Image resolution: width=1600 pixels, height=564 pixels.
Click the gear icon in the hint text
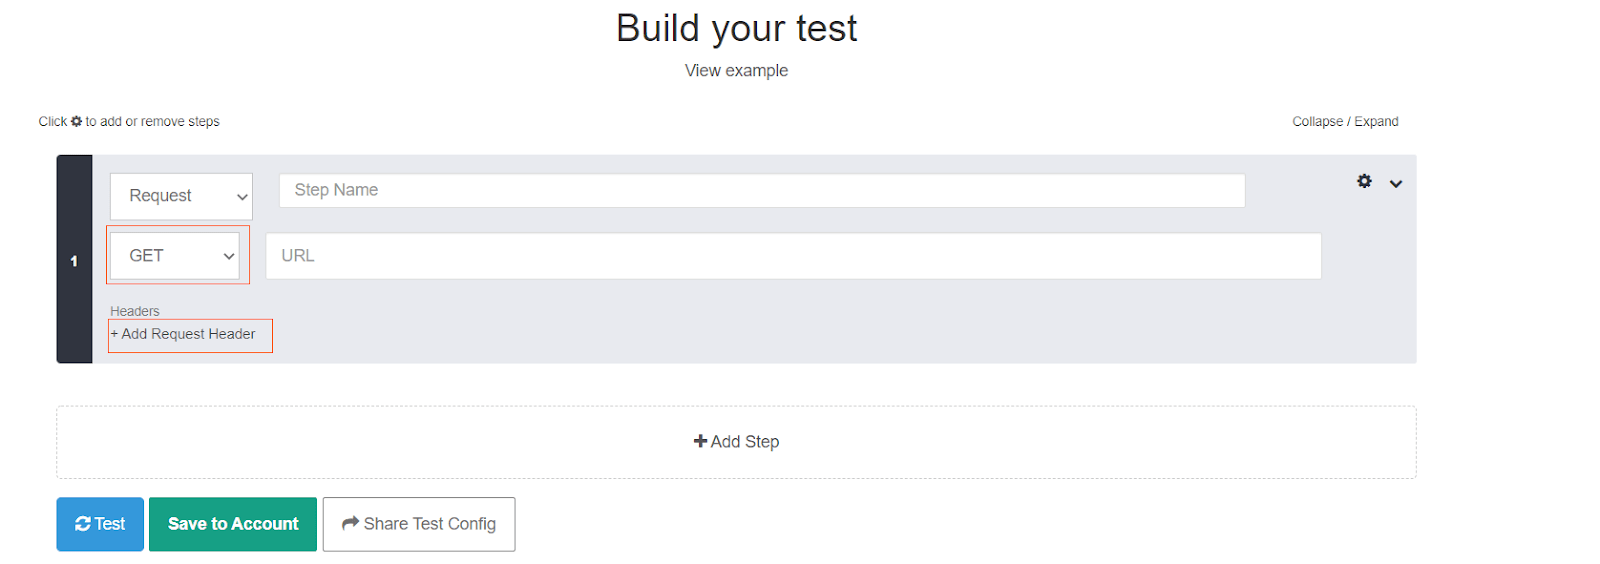pos(76,121)
